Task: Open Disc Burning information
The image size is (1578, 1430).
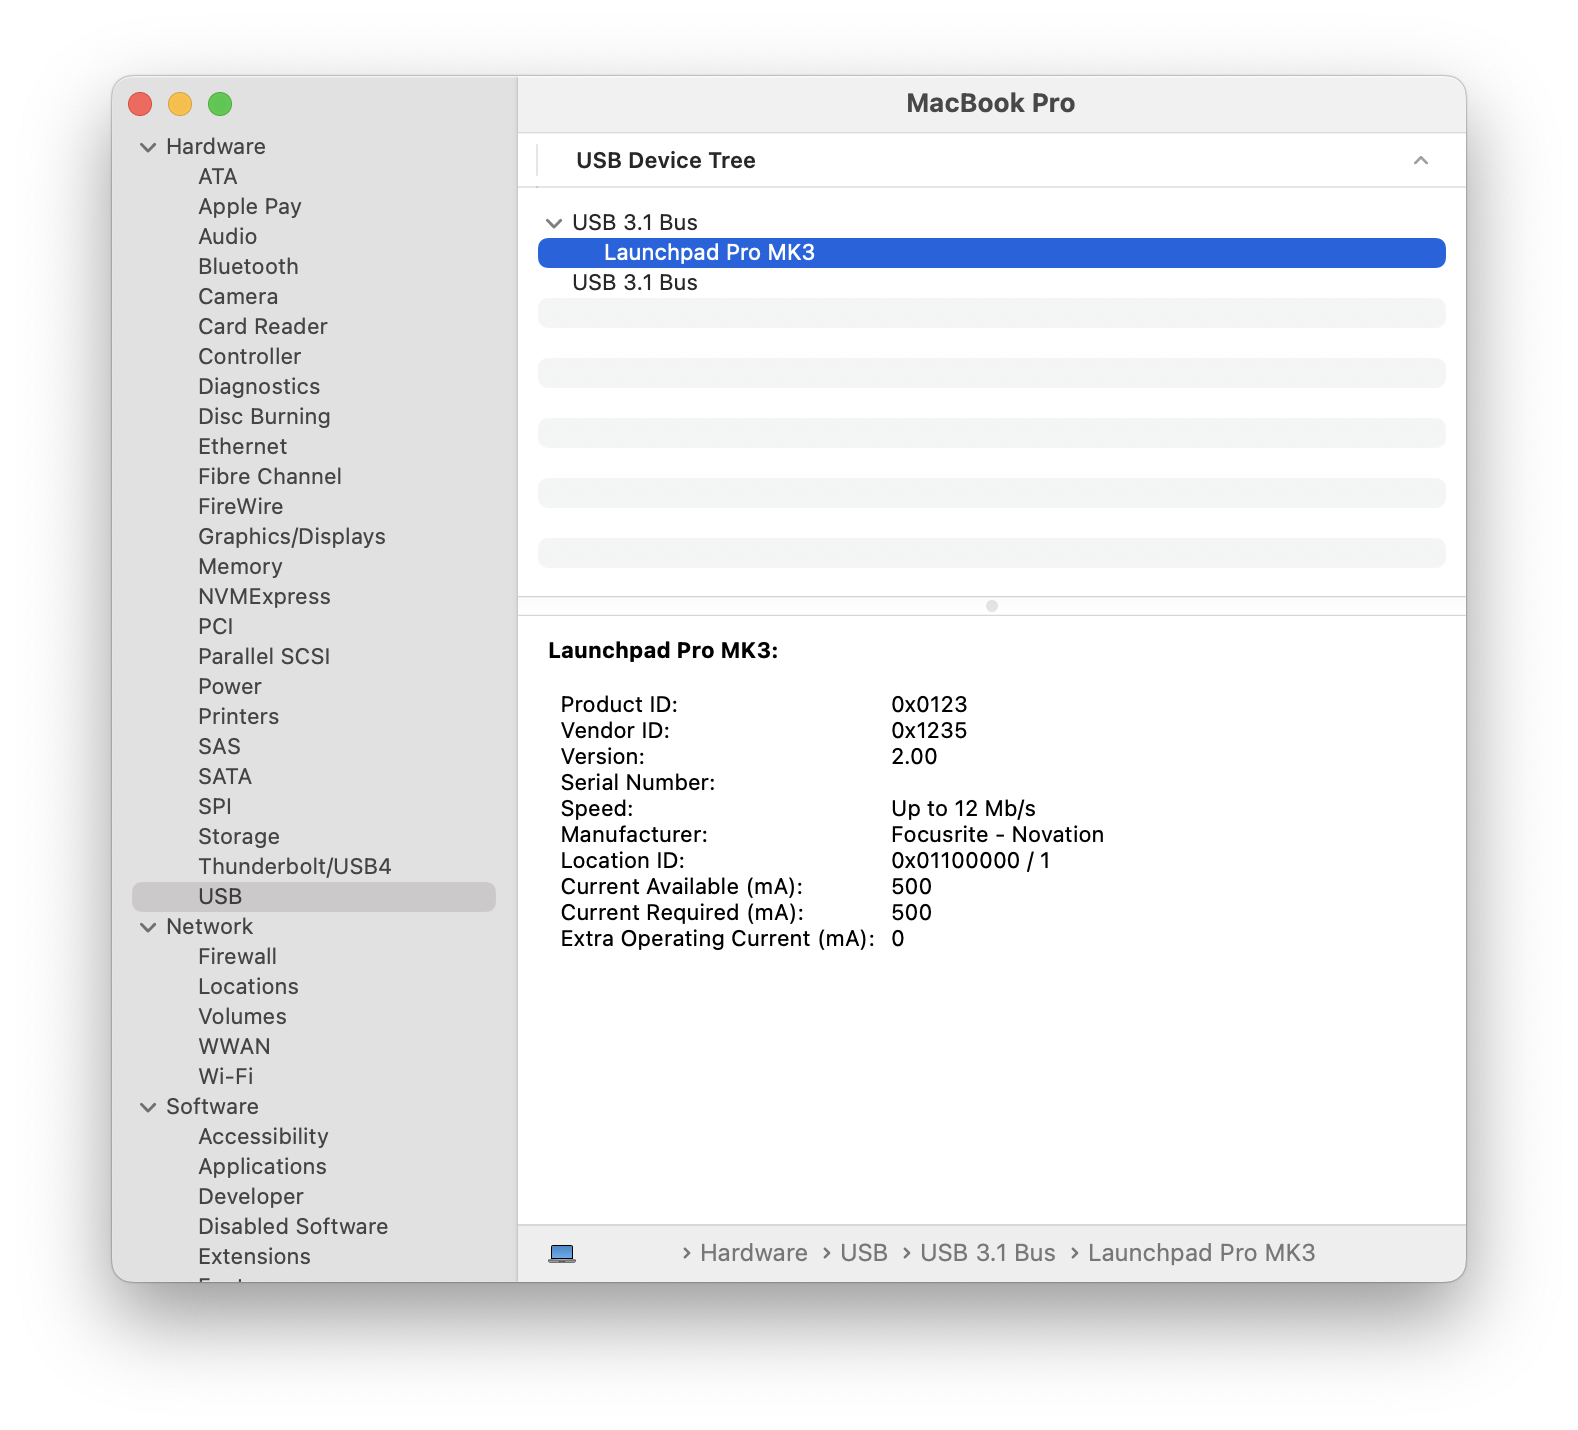Action: (264, 417)
